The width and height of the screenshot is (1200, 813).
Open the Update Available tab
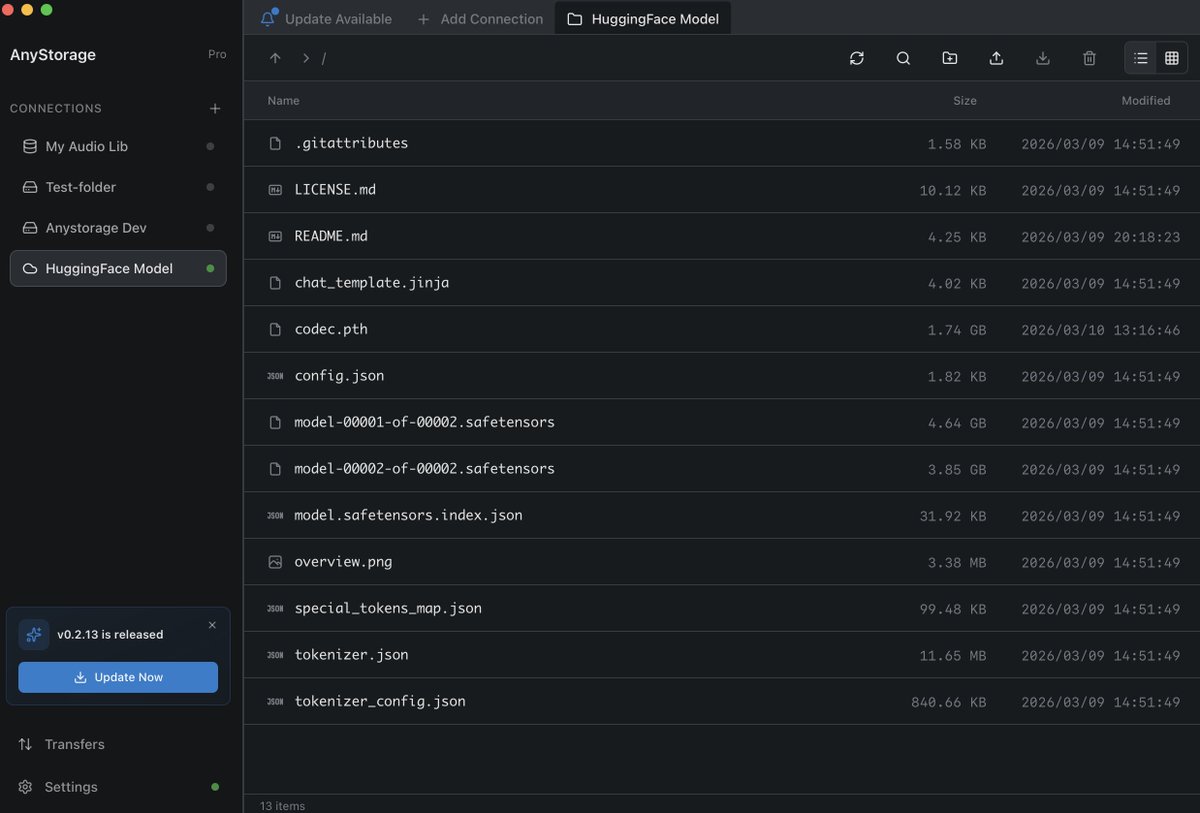coord(325,18)
